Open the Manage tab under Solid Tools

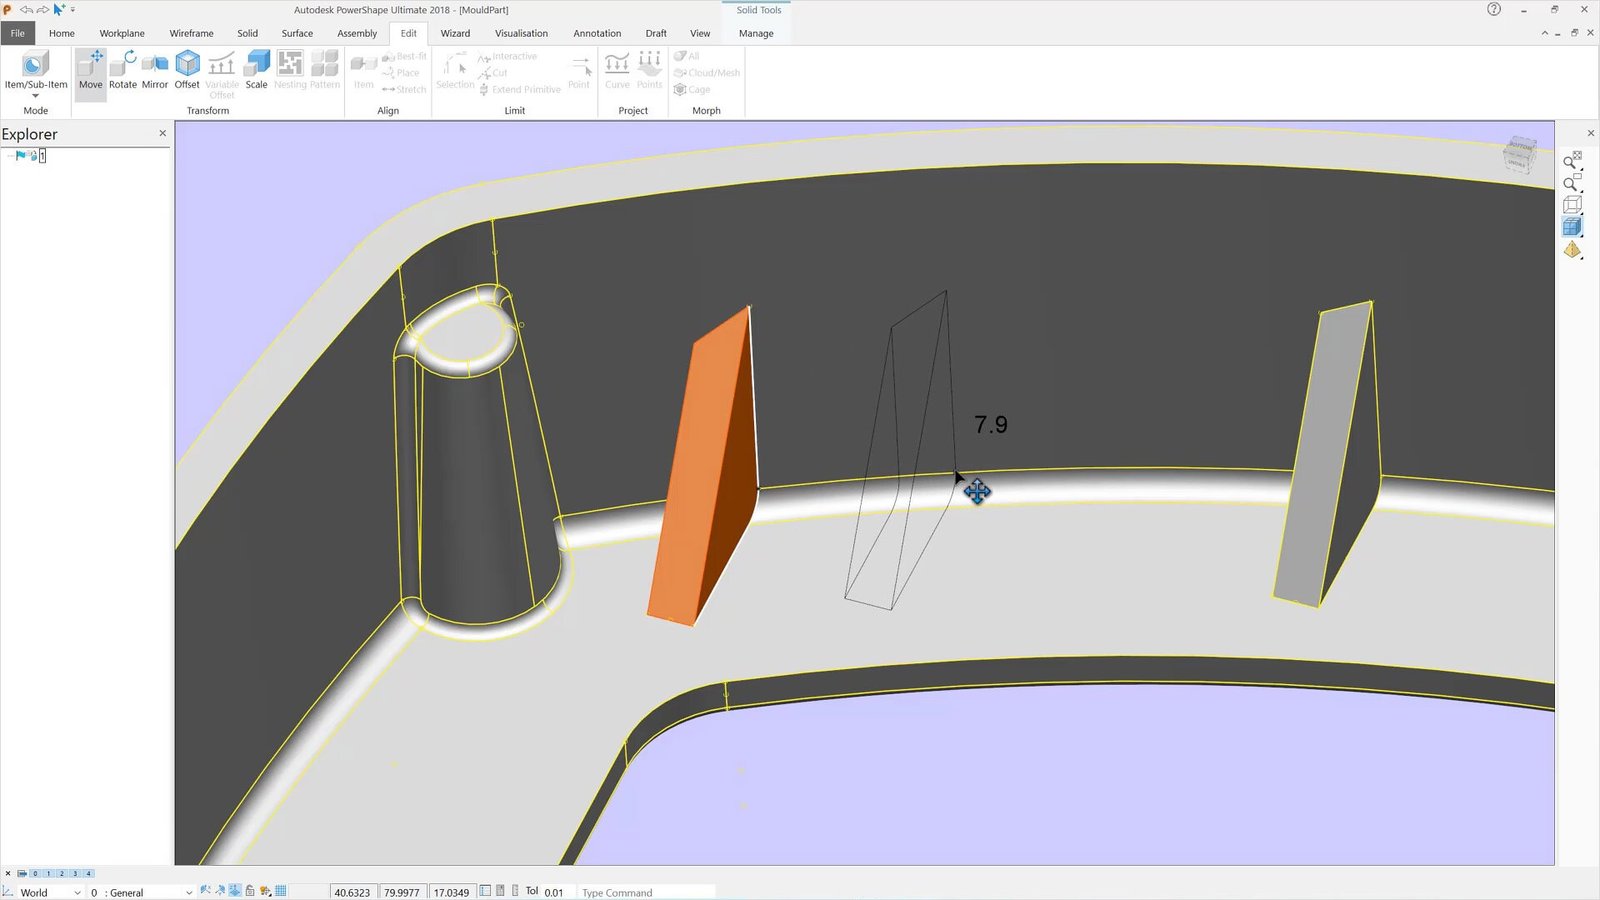pos(756,33)
